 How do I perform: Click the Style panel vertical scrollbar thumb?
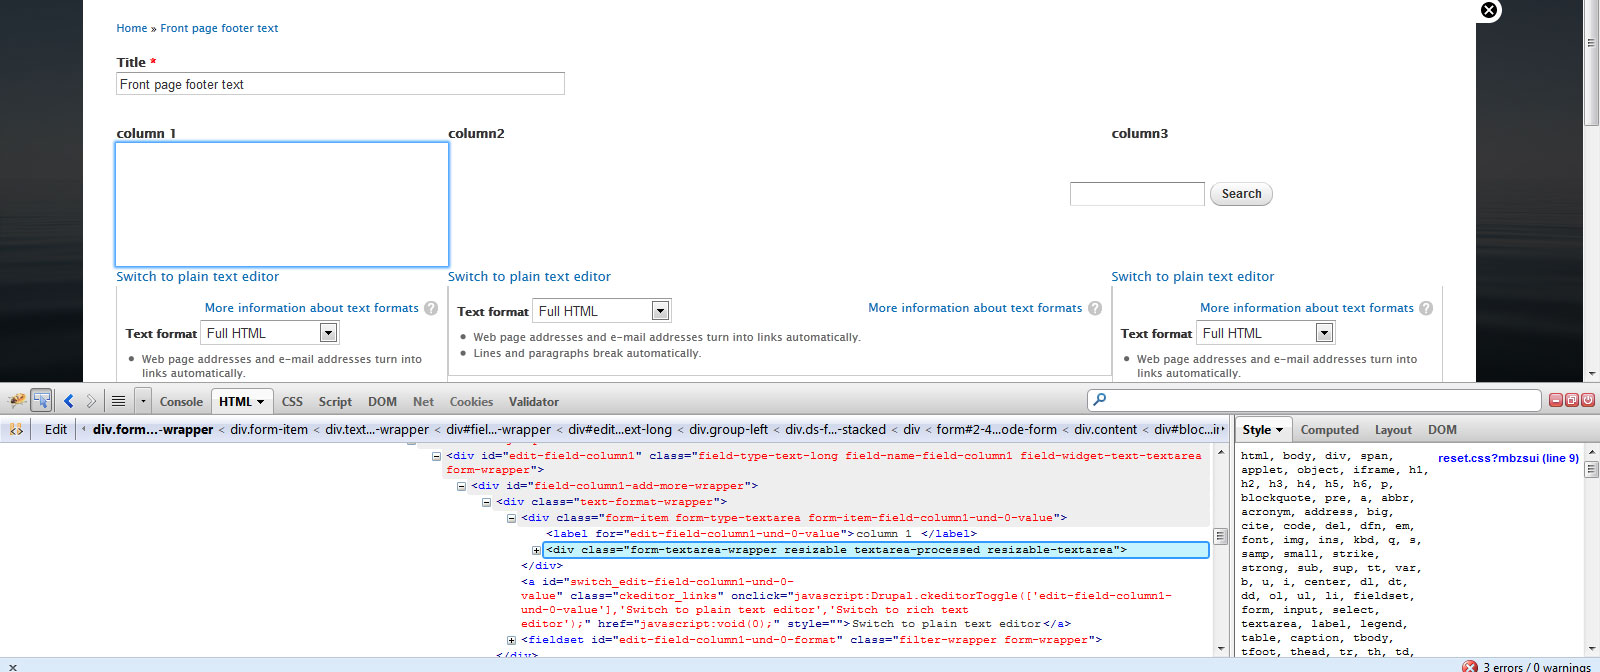(1592, 470)
